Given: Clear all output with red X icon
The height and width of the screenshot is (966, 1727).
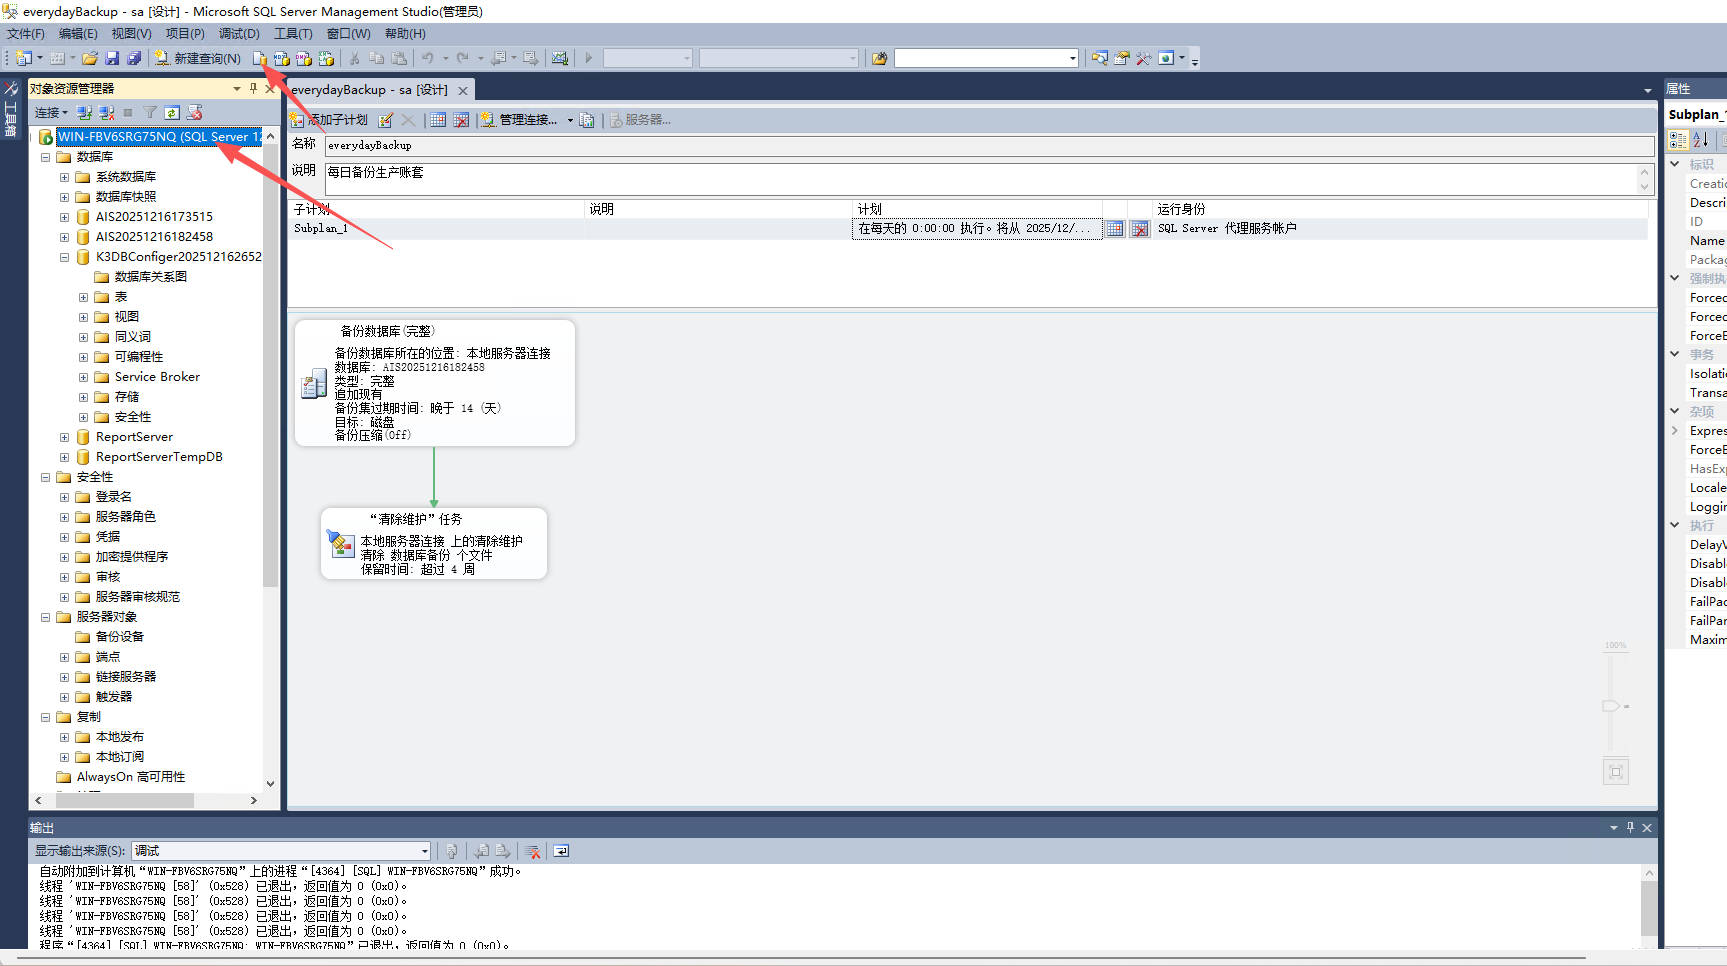Looking at the screenshot, I should pos(533,851).
